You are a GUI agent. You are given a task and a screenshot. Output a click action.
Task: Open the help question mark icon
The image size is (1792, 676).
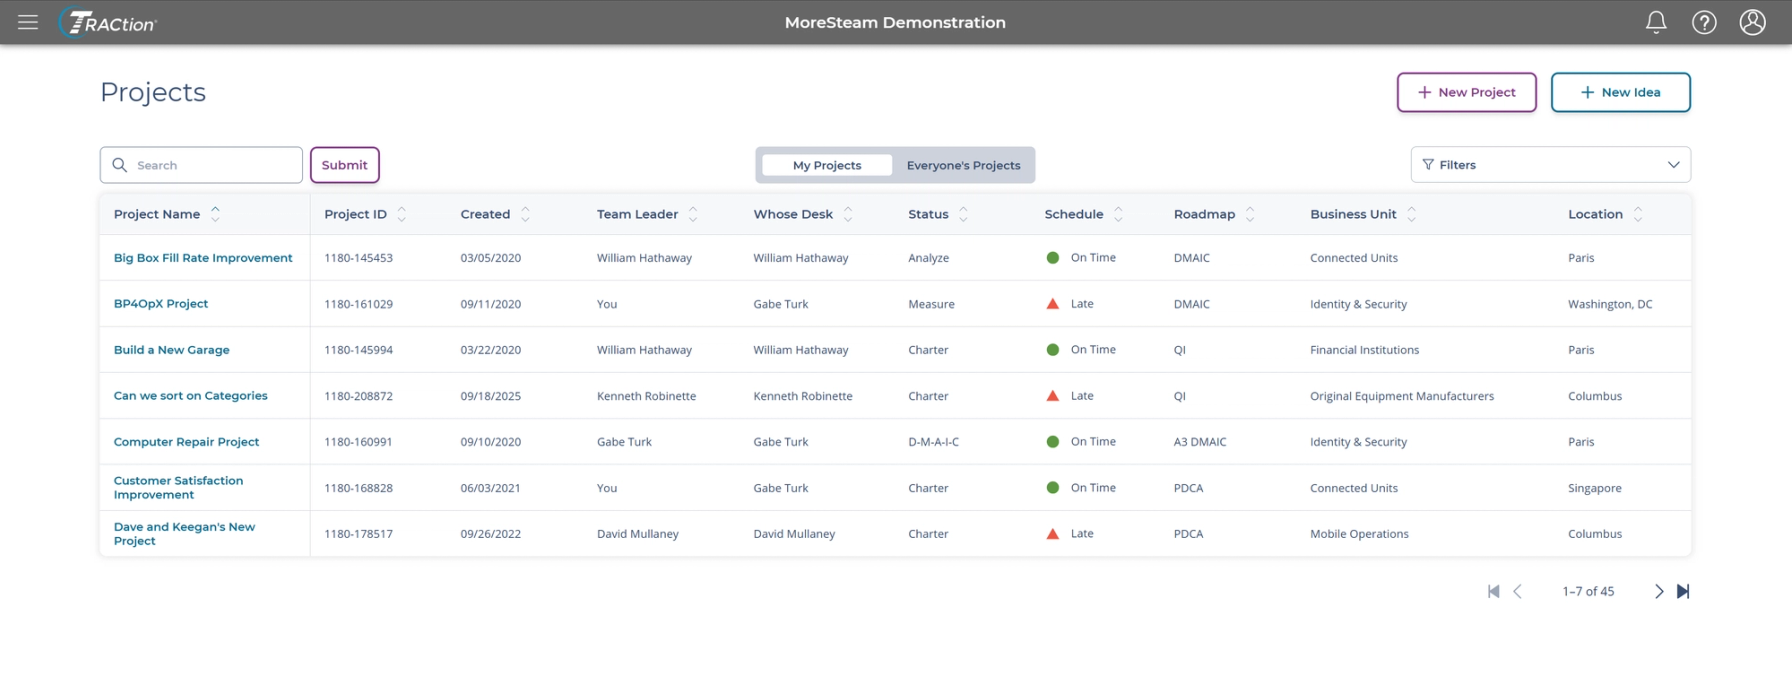click(1704, 22)
